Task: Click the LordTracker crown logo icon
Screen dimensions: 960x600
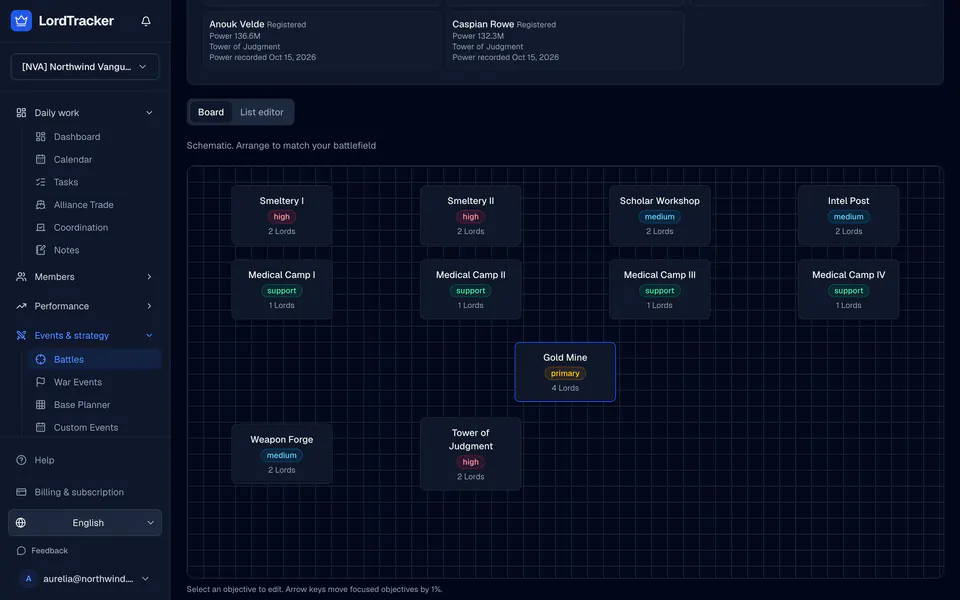Action: click(21, 21)
